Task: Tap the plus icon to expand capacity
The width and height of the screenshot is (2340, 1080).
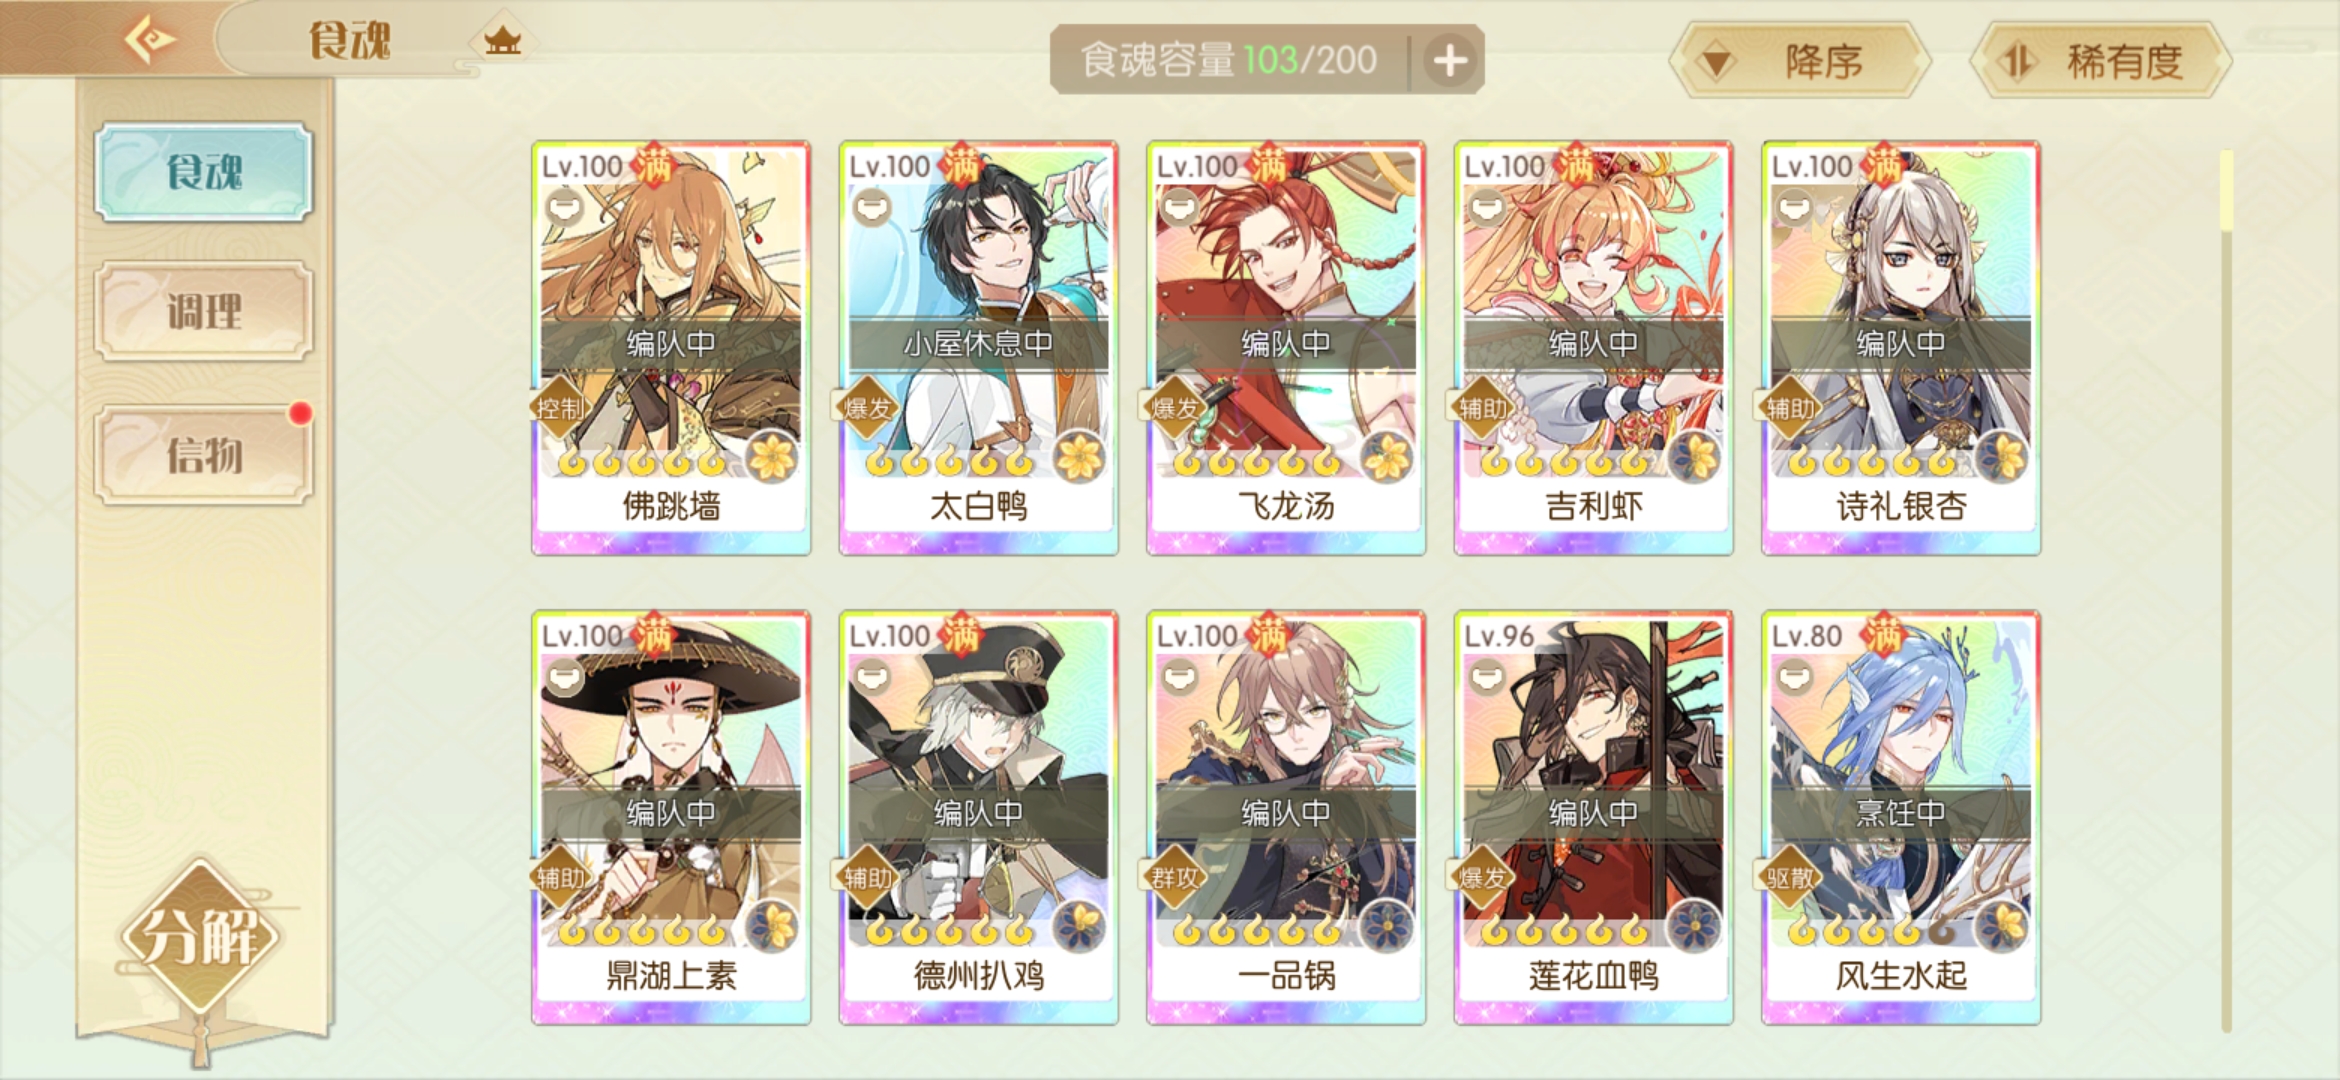Action: coord(1450,61)
